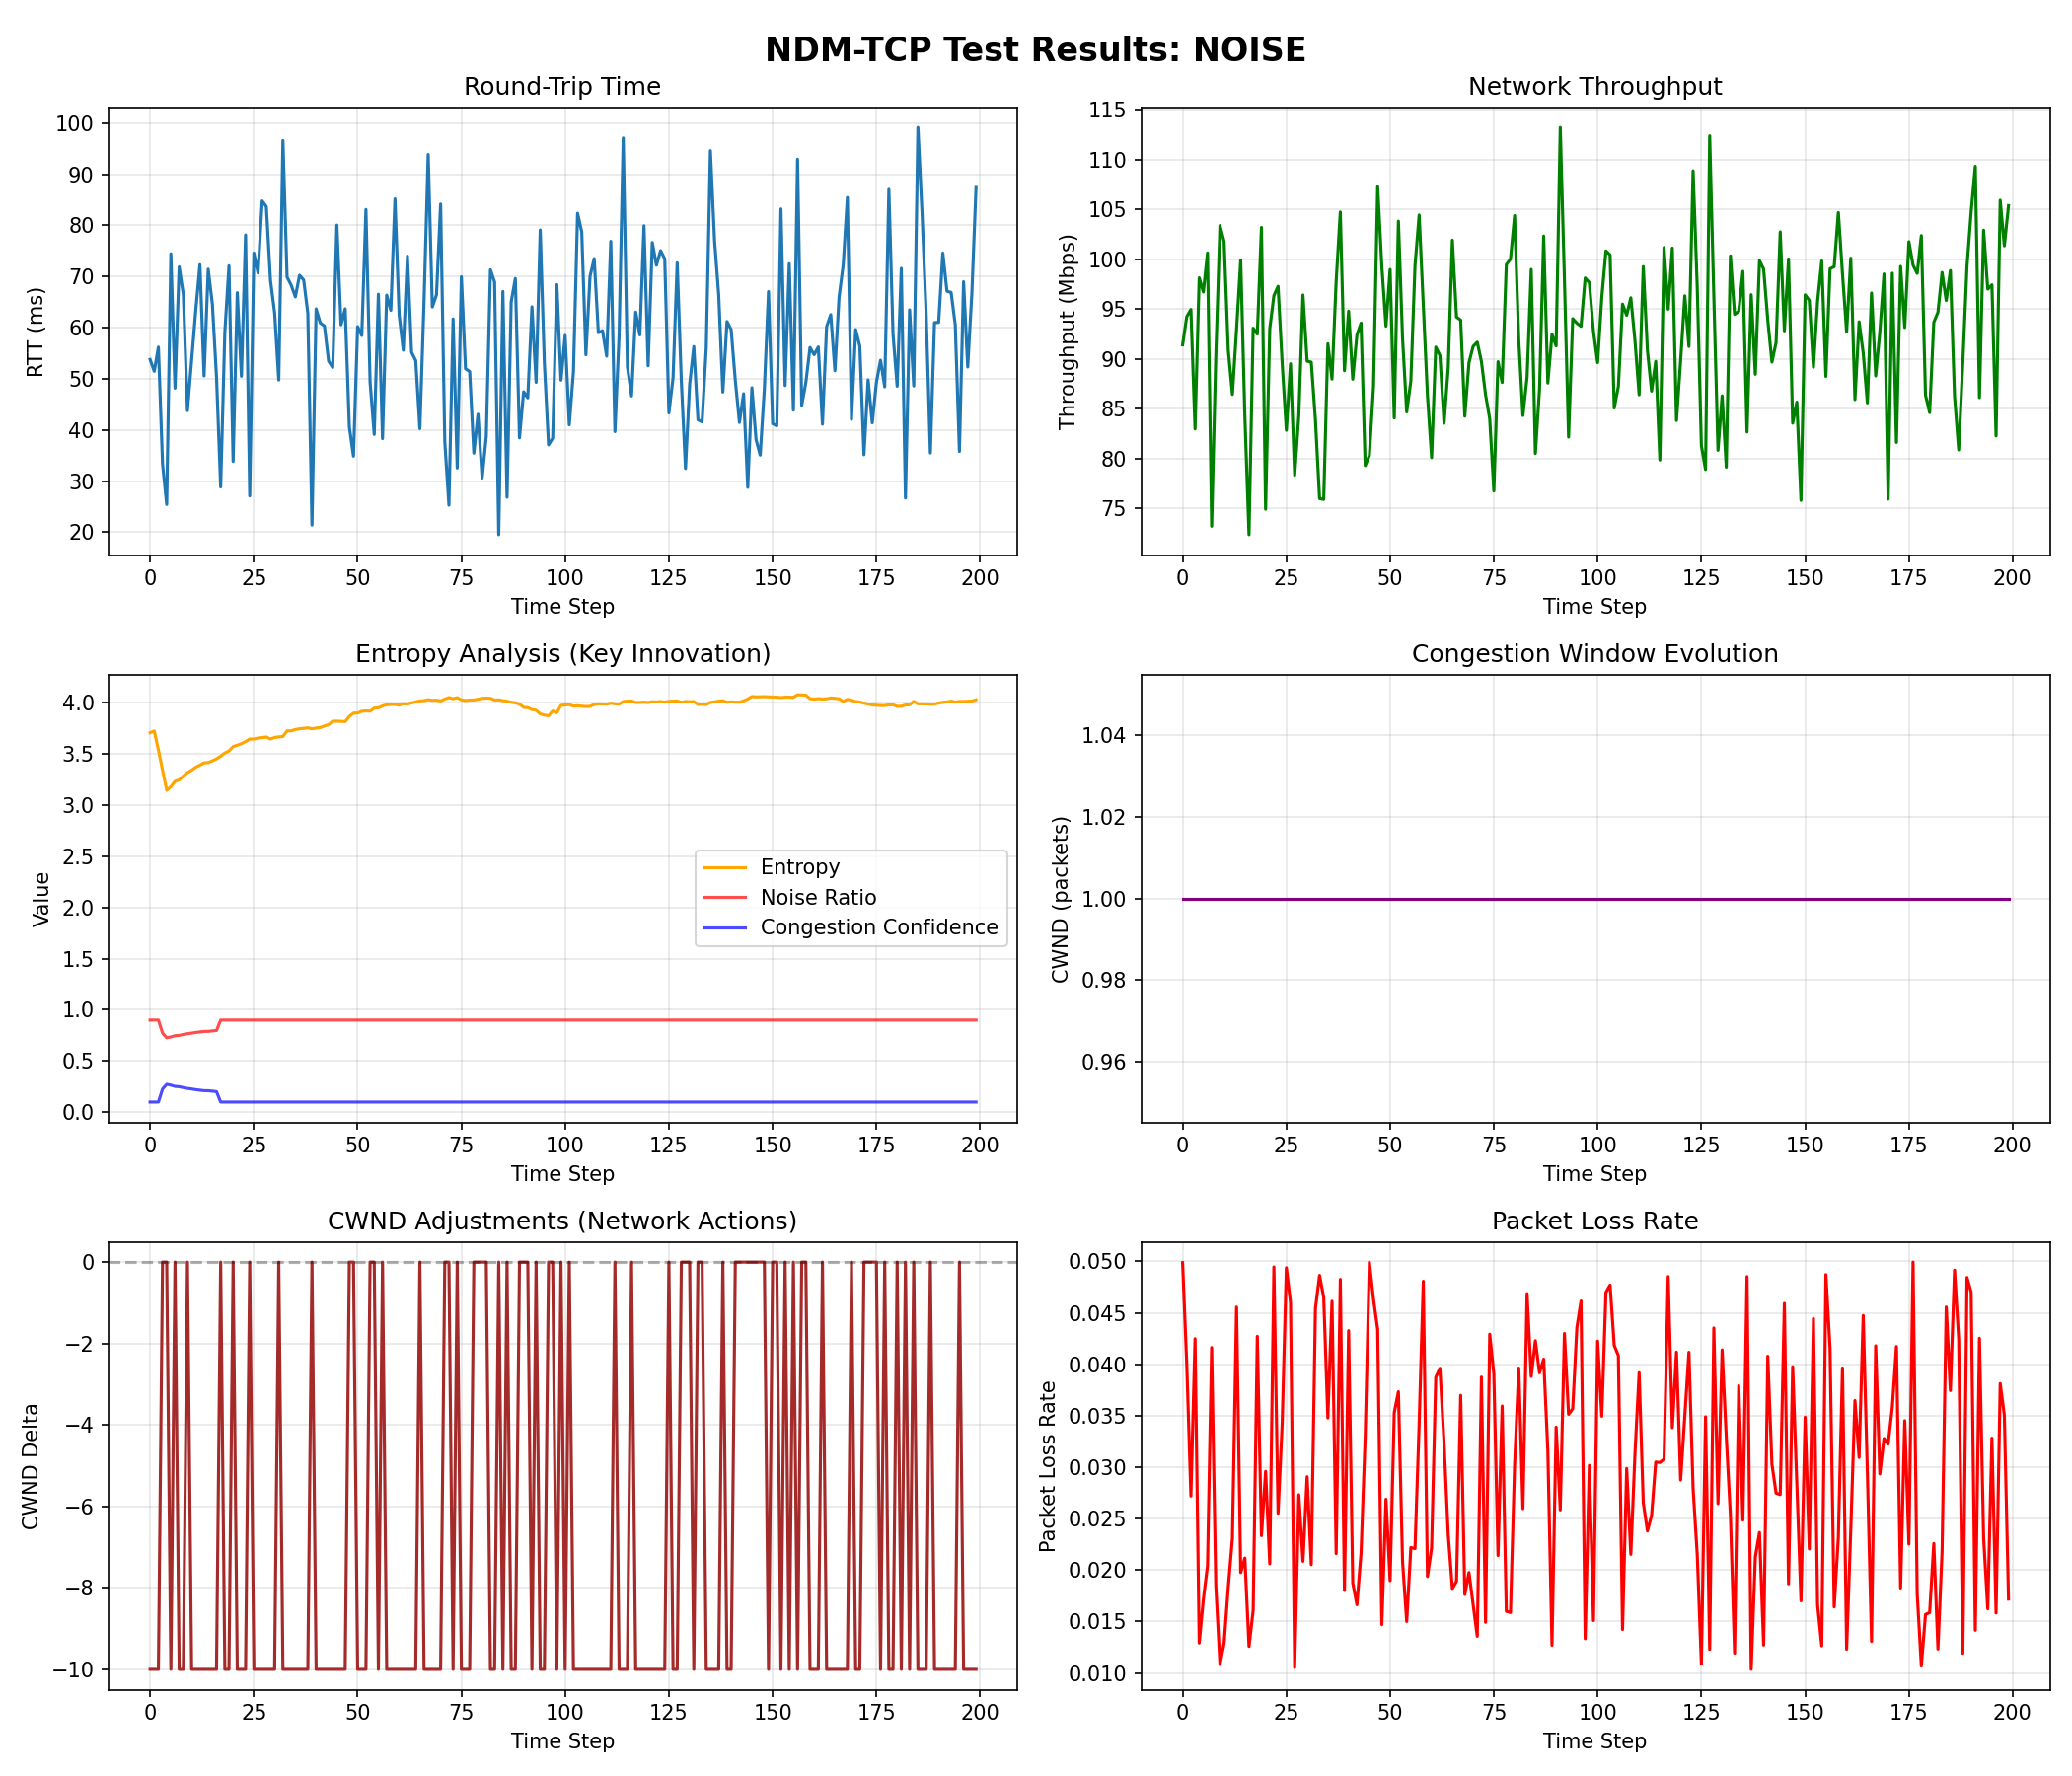The image size is (2072, 1776).
Task: Click the CWND (packets) axis label
Action: tap(1061, 899)
